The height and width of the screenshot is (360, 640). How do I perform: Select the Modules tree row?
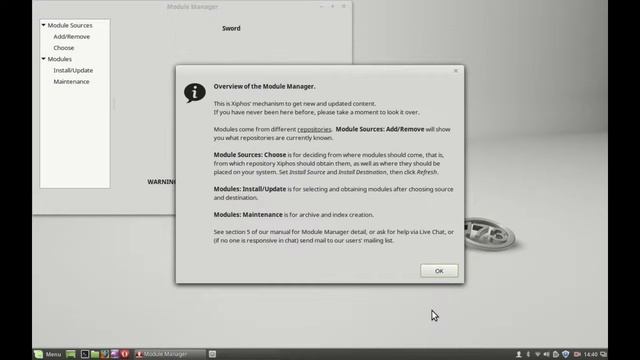75,59
